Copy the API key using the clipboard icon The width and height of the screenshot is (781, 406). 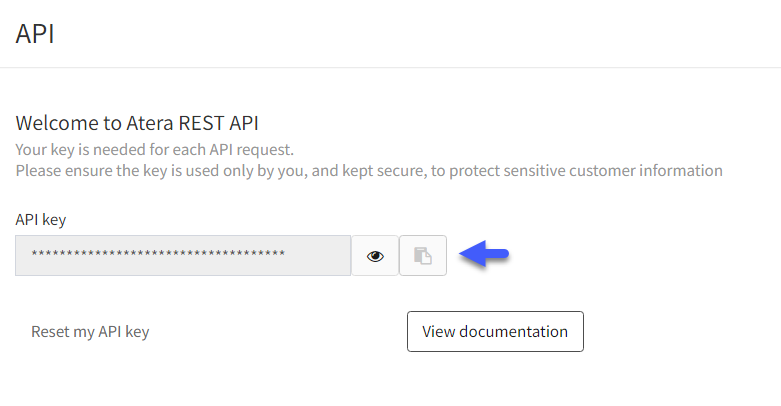click(x=423, y=256)
